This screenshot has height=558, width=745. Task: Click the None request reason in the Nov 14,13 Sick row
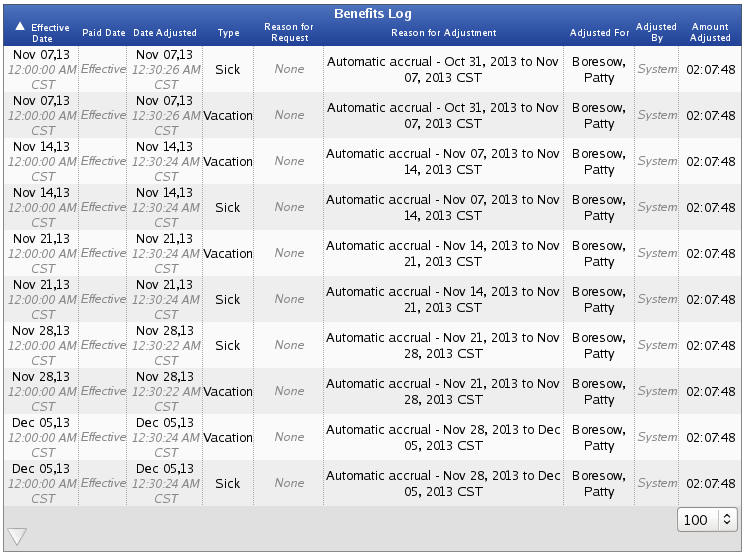tap(289, 207)
